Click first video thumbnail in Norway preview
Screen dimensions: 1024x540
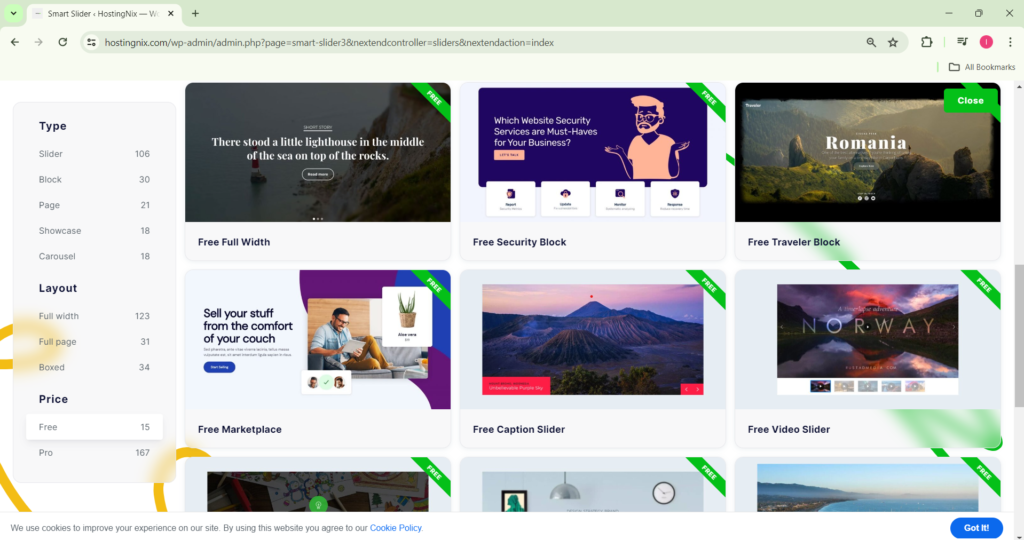pyautogui.click(x=820, y=387)
